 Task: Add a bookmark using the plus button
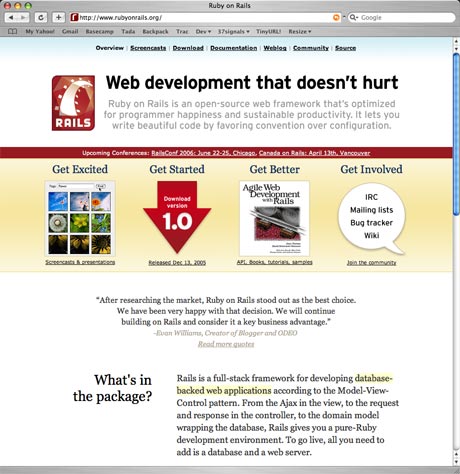point(59,17)
